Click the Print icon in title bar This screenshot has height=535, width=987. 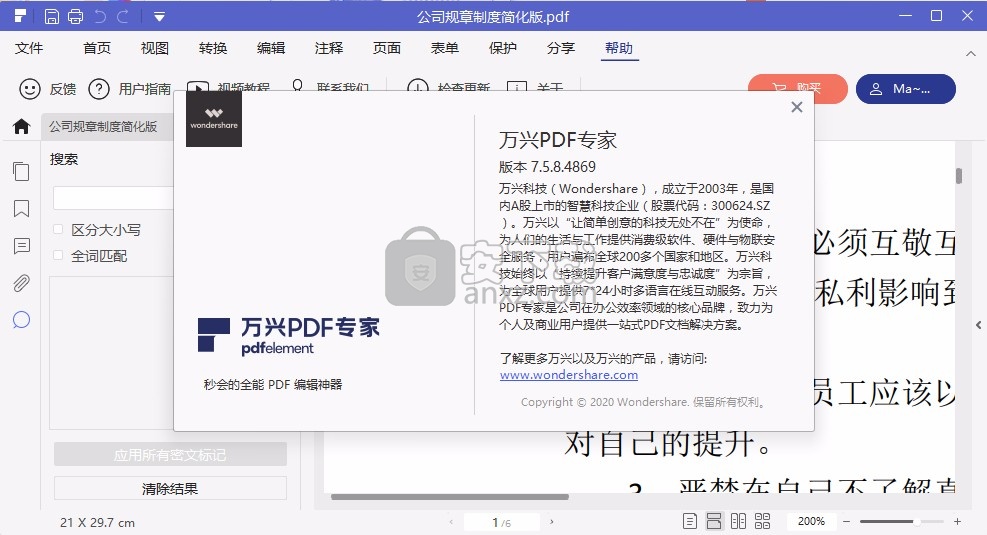pos(76,16)
